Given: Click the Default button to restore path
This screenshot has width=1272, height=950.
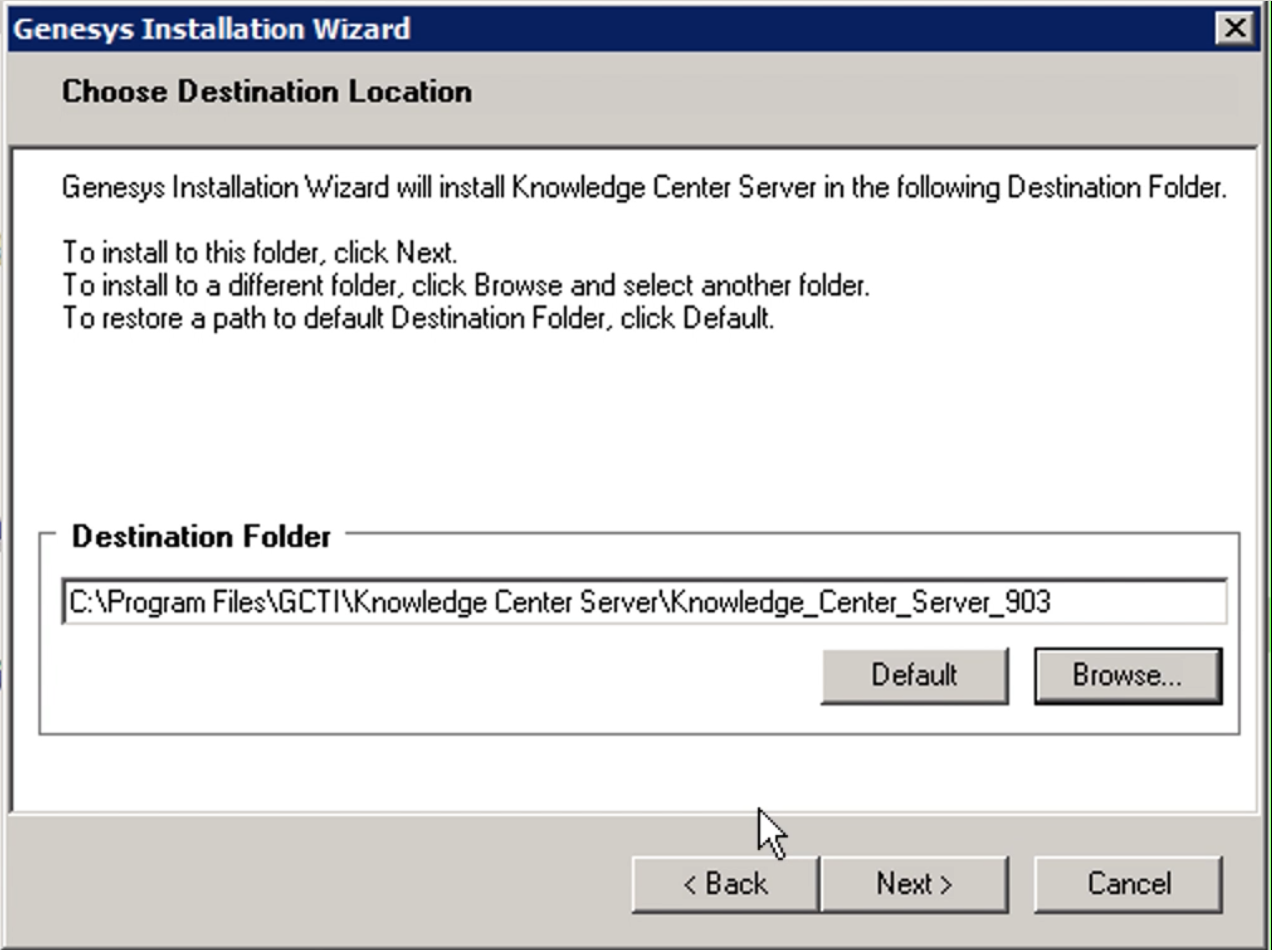Looking at the screenshot, I should pyautogui.click(x=913, y=676).
